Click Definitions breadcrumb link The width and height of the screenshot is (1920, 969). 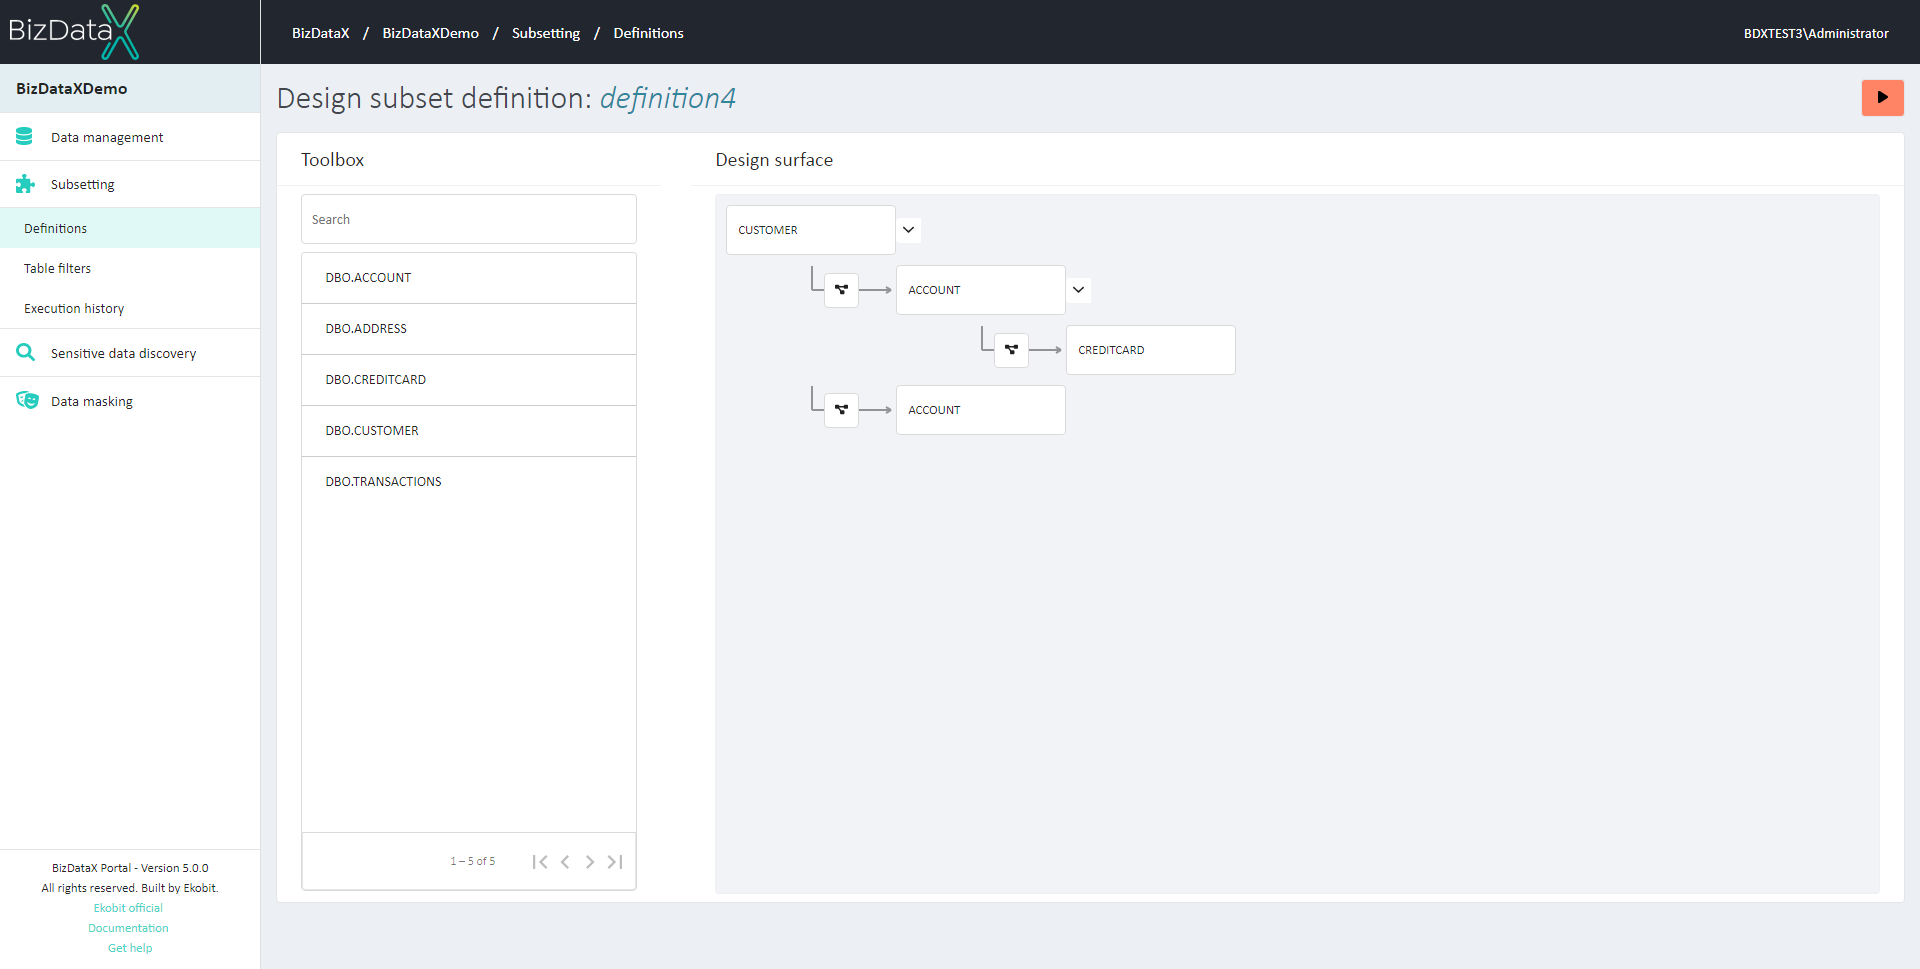click(648, 33)
